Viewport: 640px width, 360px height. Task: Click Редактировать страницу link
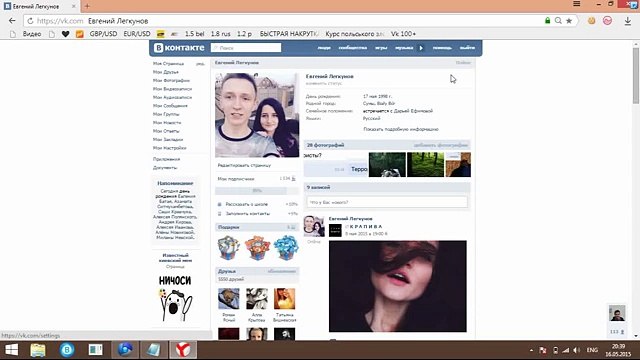(244, 165)
